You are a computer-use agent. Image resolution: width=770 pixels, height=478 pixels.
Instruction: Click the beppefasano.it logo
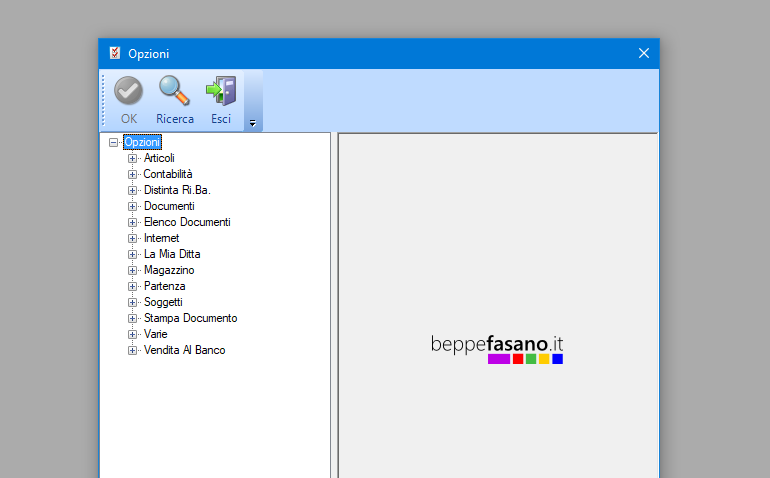tap(497, 347)
